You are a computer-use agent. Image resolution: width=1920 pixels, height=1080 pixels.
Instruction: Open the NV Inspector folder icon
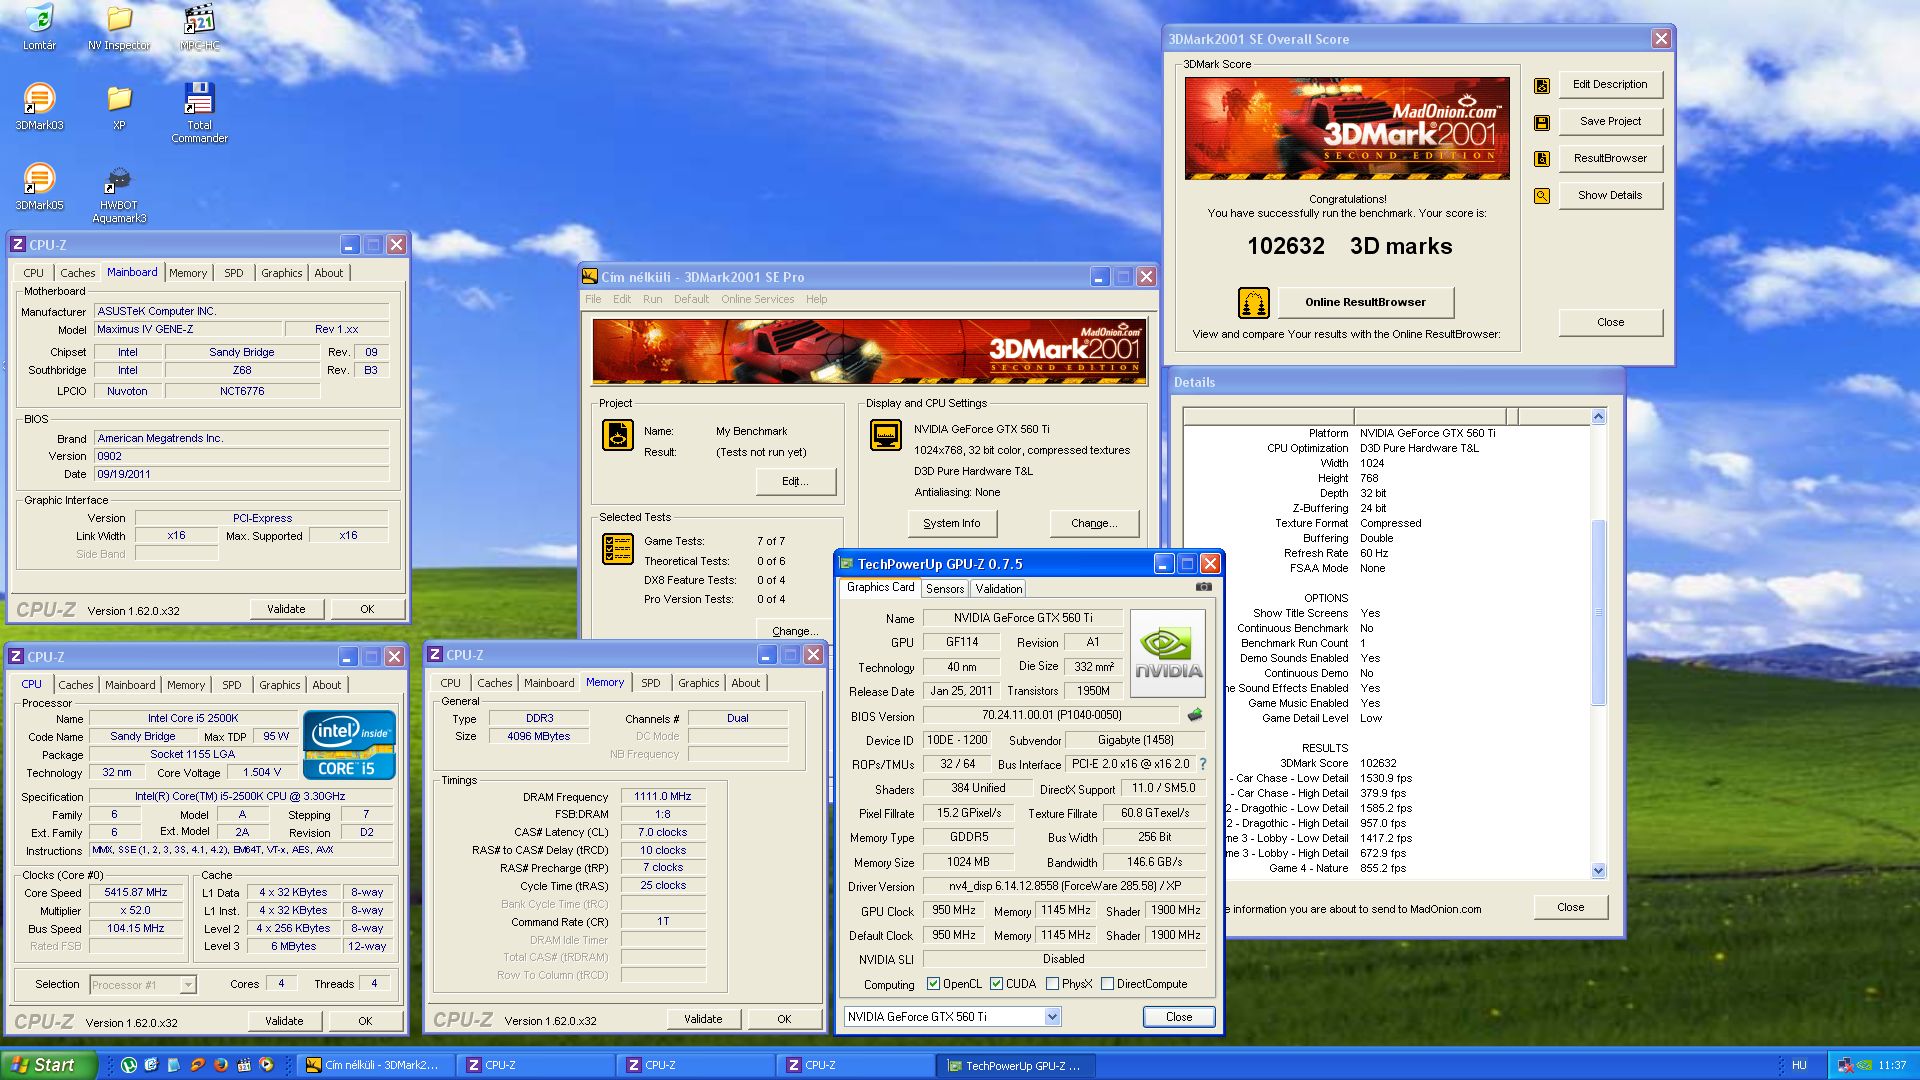tap(119, 18)
